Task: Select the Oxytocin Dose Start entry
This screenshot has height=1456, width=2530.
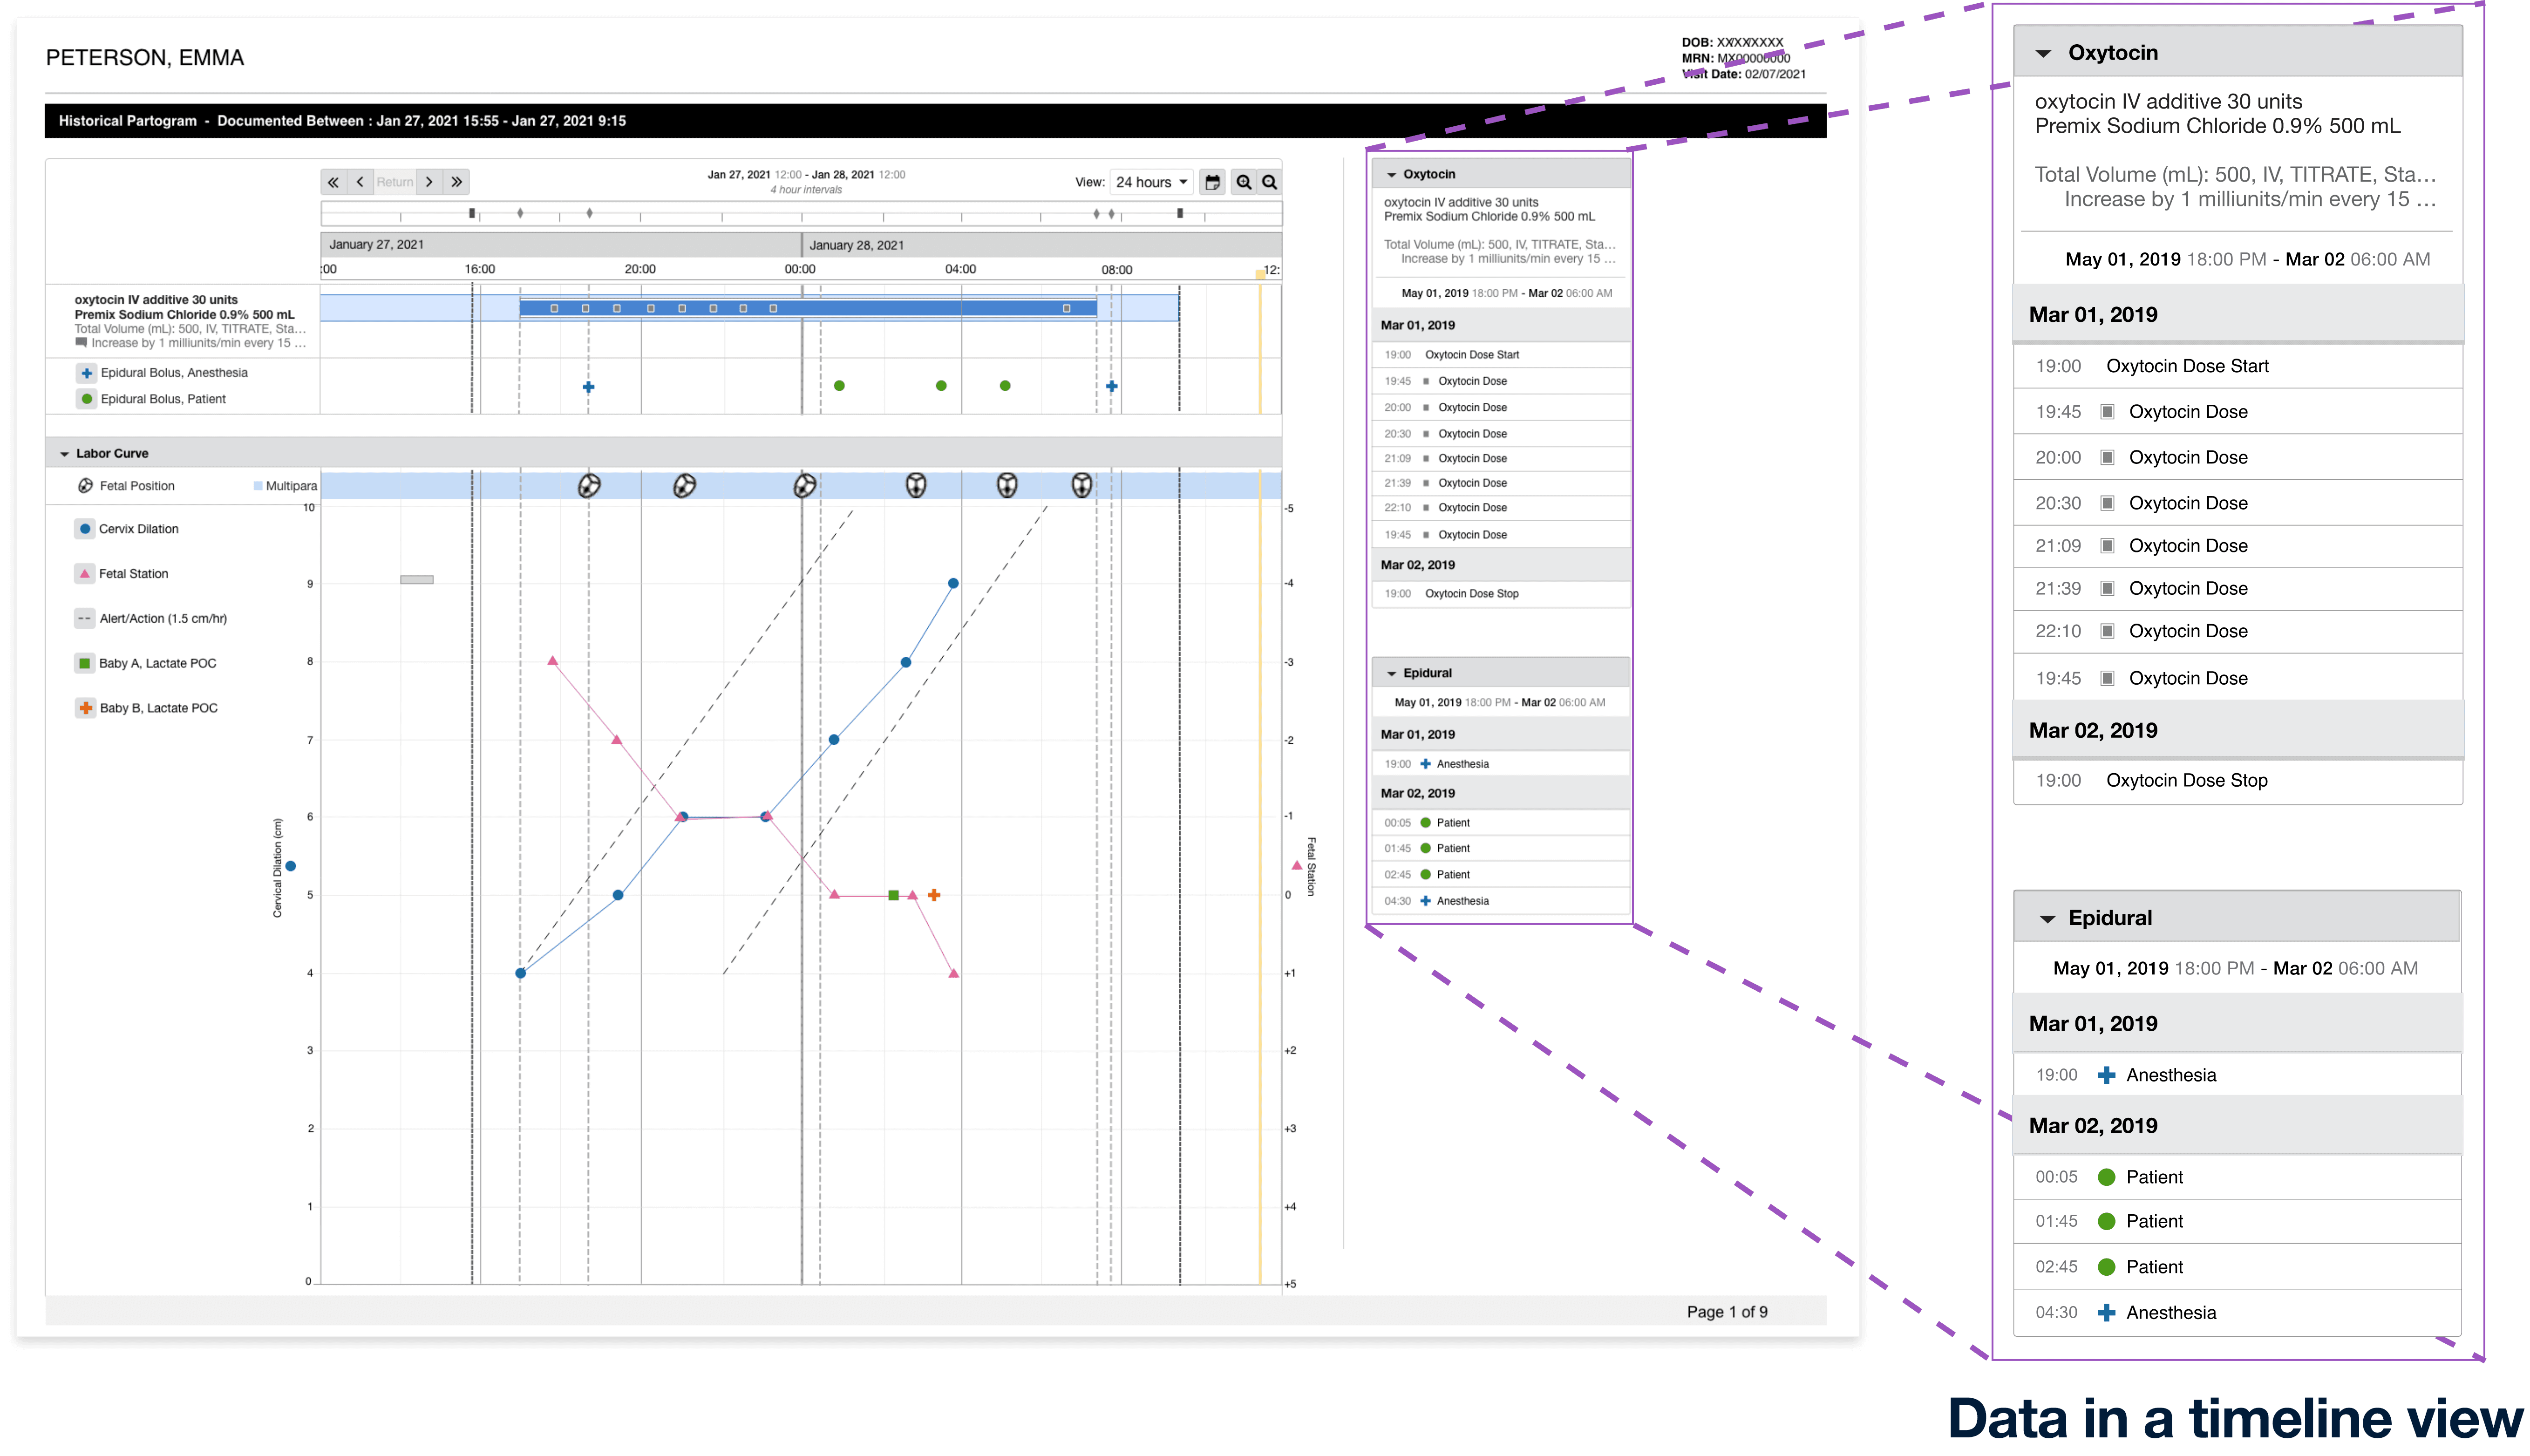Action: coord(1471,355)
